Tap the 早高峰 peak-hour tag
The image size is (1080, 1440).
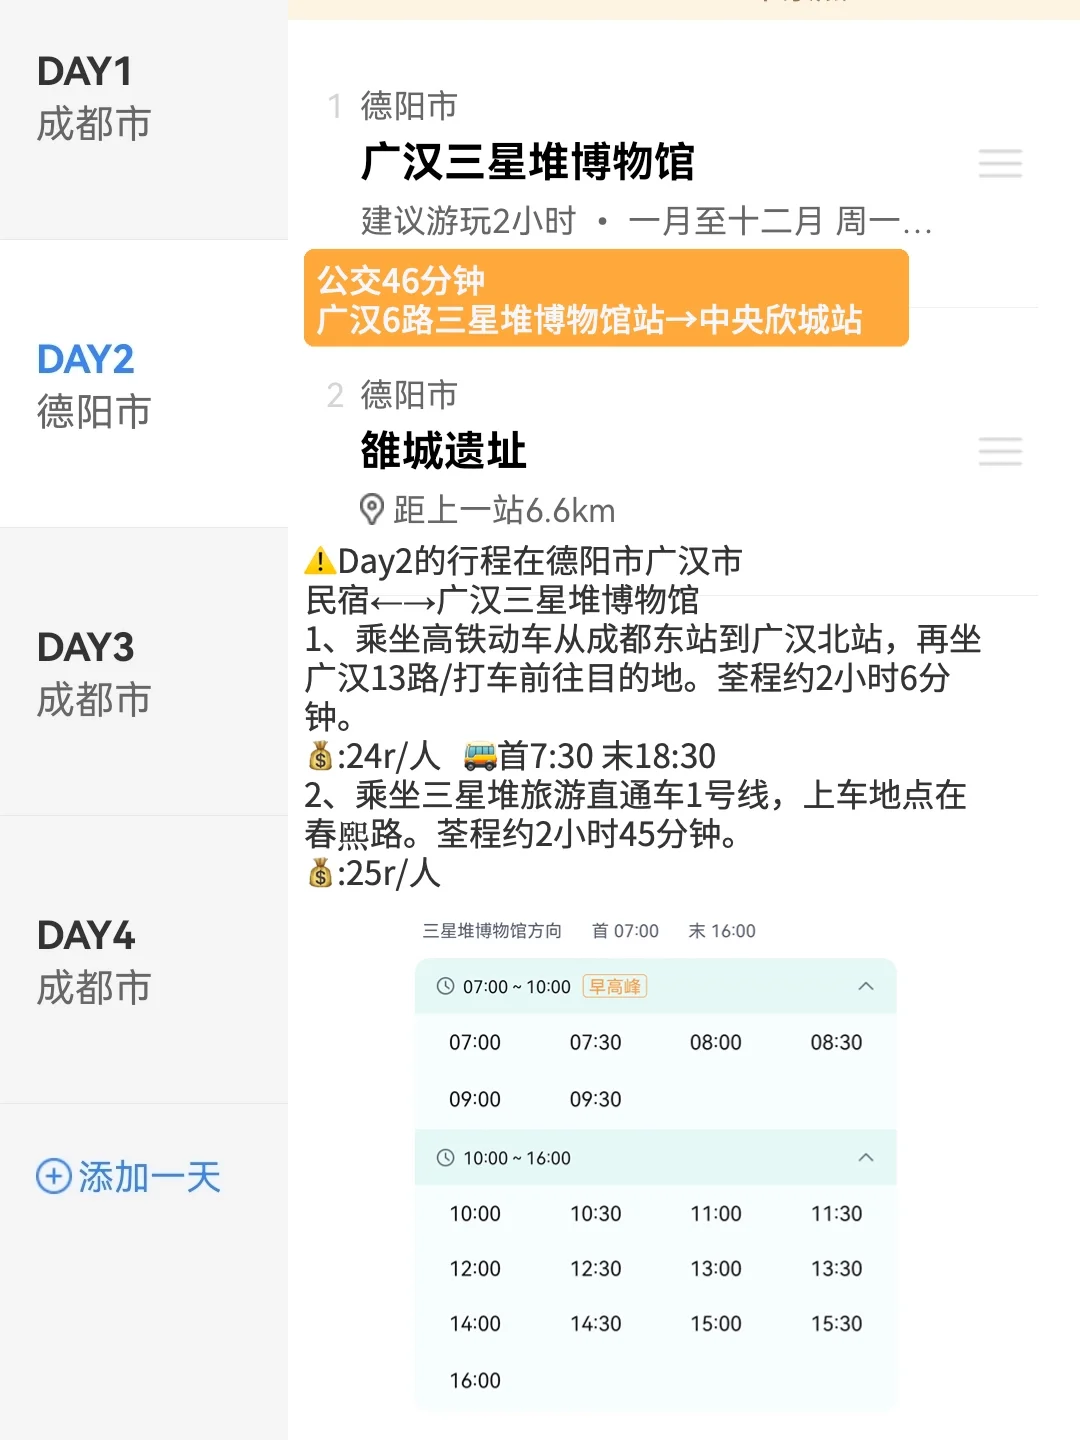[x=615, y=987]
